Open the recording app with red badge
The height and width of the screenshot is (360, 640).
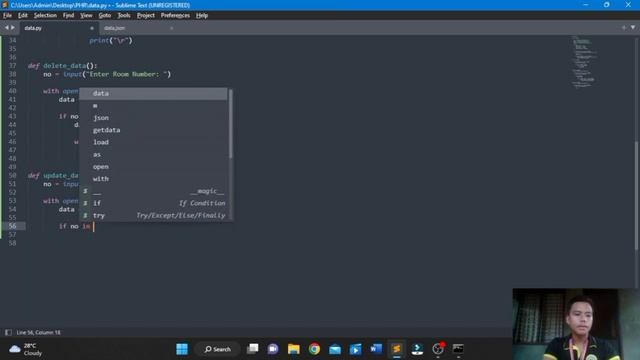coord(438,349)
